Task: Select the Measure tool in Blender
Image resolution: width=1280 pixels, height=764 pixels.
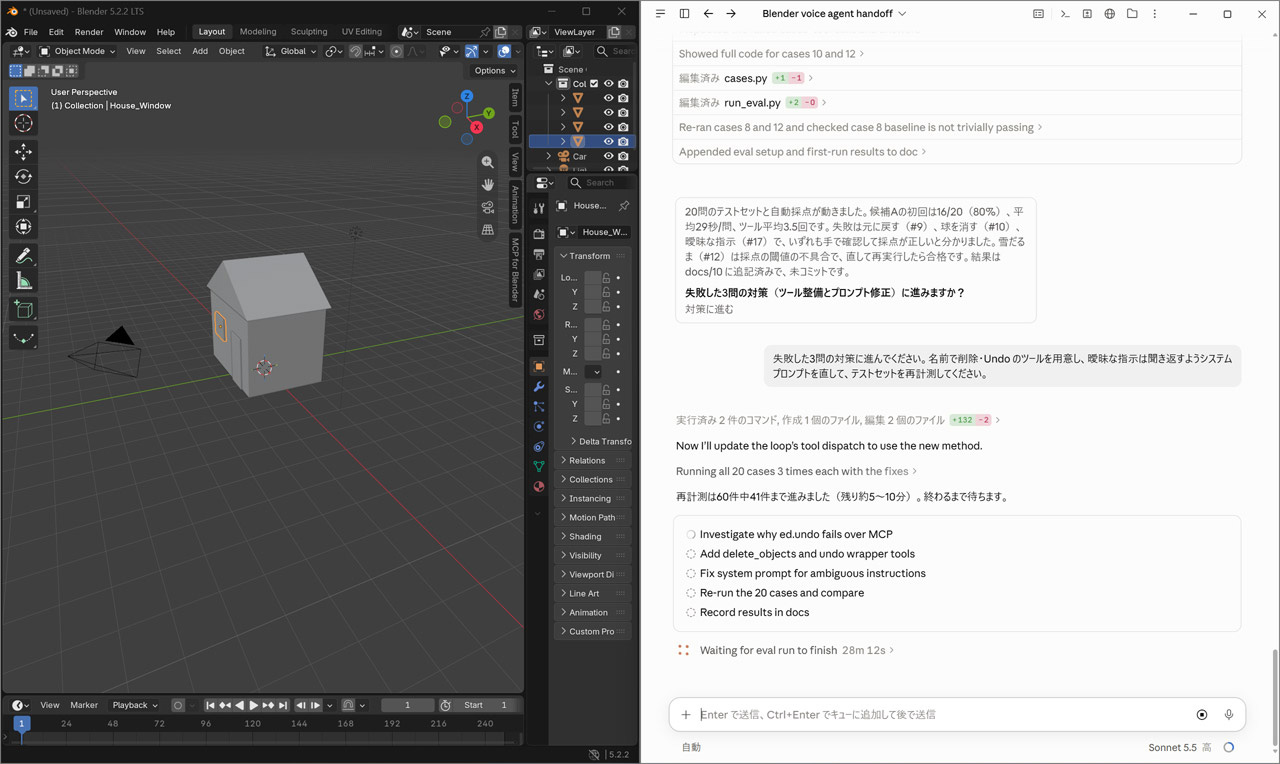Action: [x=23, y=281]
